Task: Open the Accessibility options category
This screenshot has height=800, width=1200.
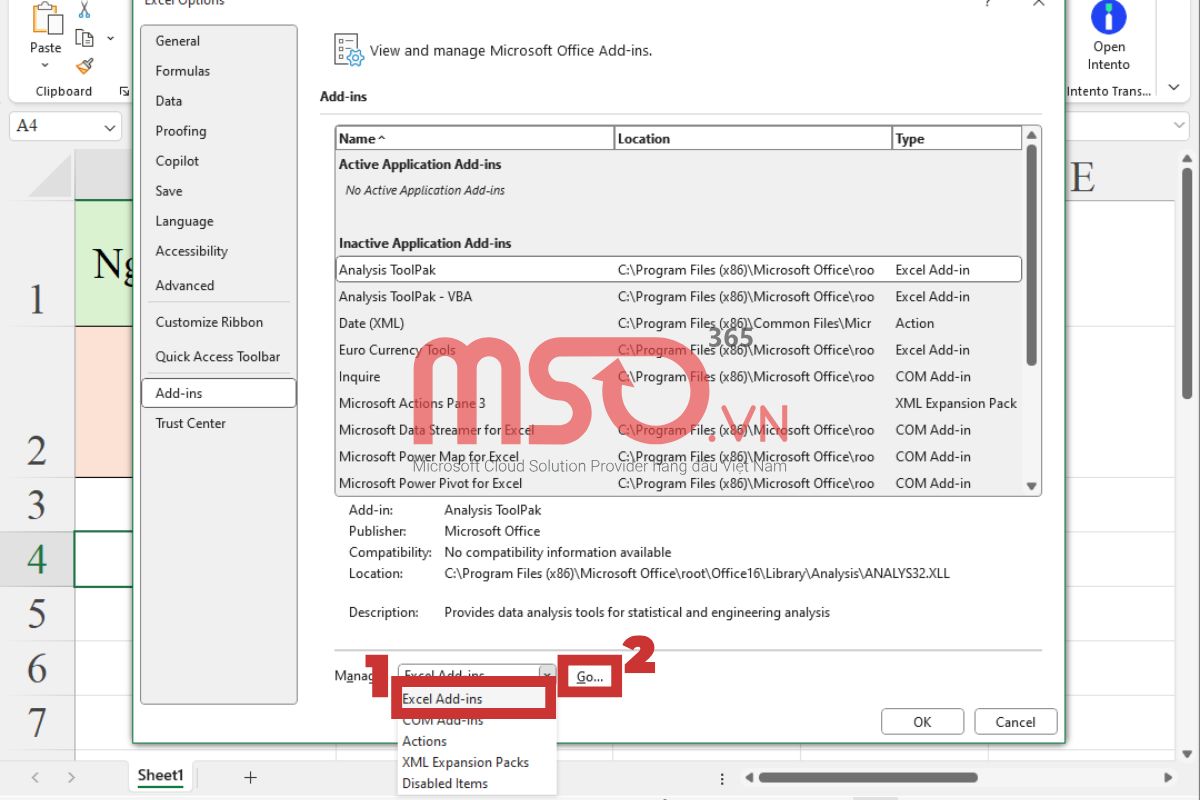Action: pyautogui.click(x=219, y=251)
